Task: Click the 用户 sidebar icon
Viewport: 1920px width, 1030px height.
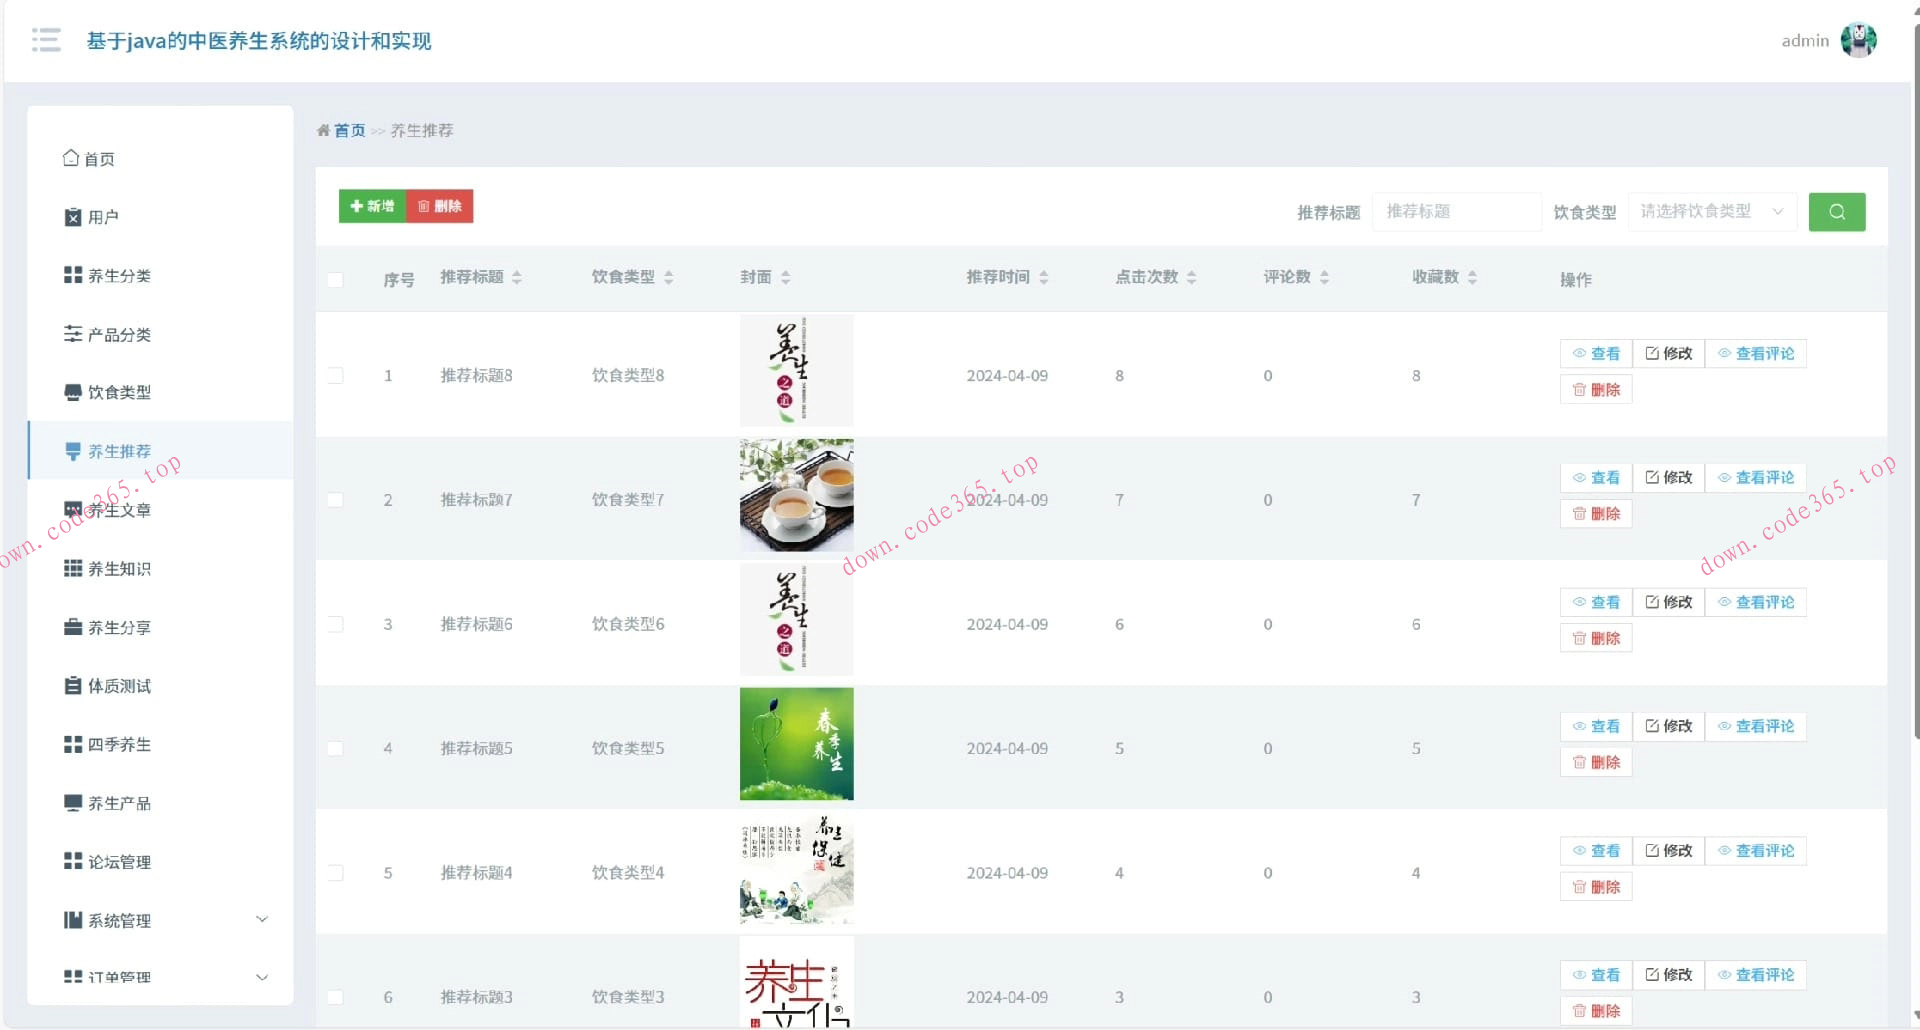Action: click(x=73, y=217)
